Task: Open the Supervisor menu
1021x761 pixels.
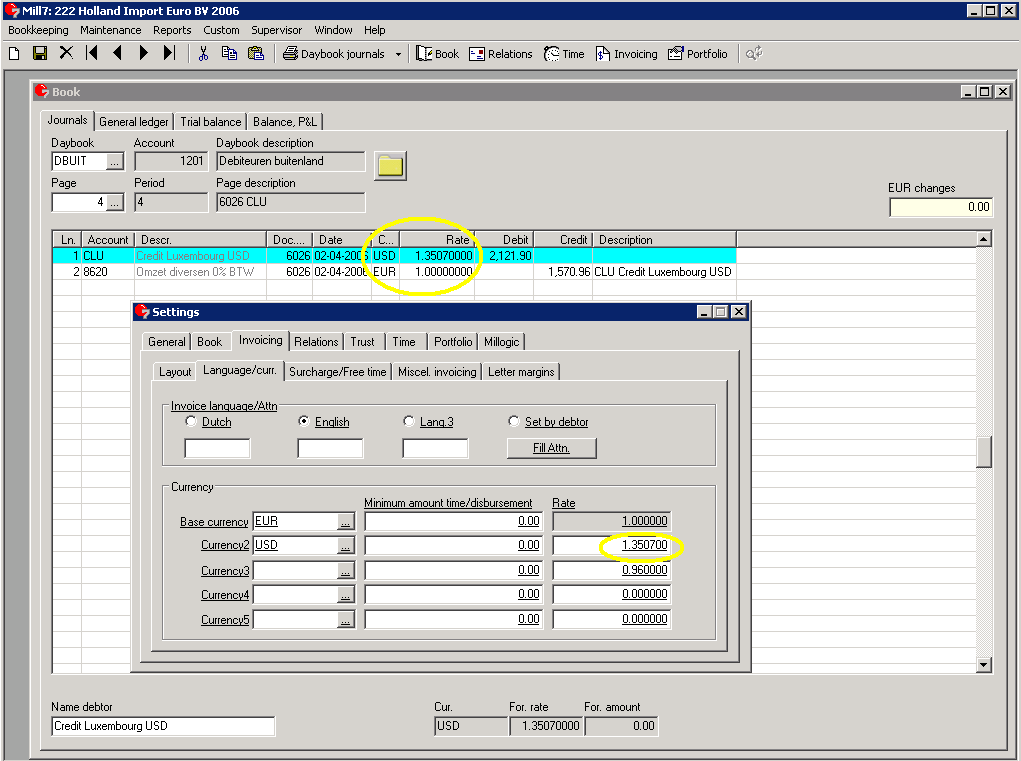Action: click(277, 30)
